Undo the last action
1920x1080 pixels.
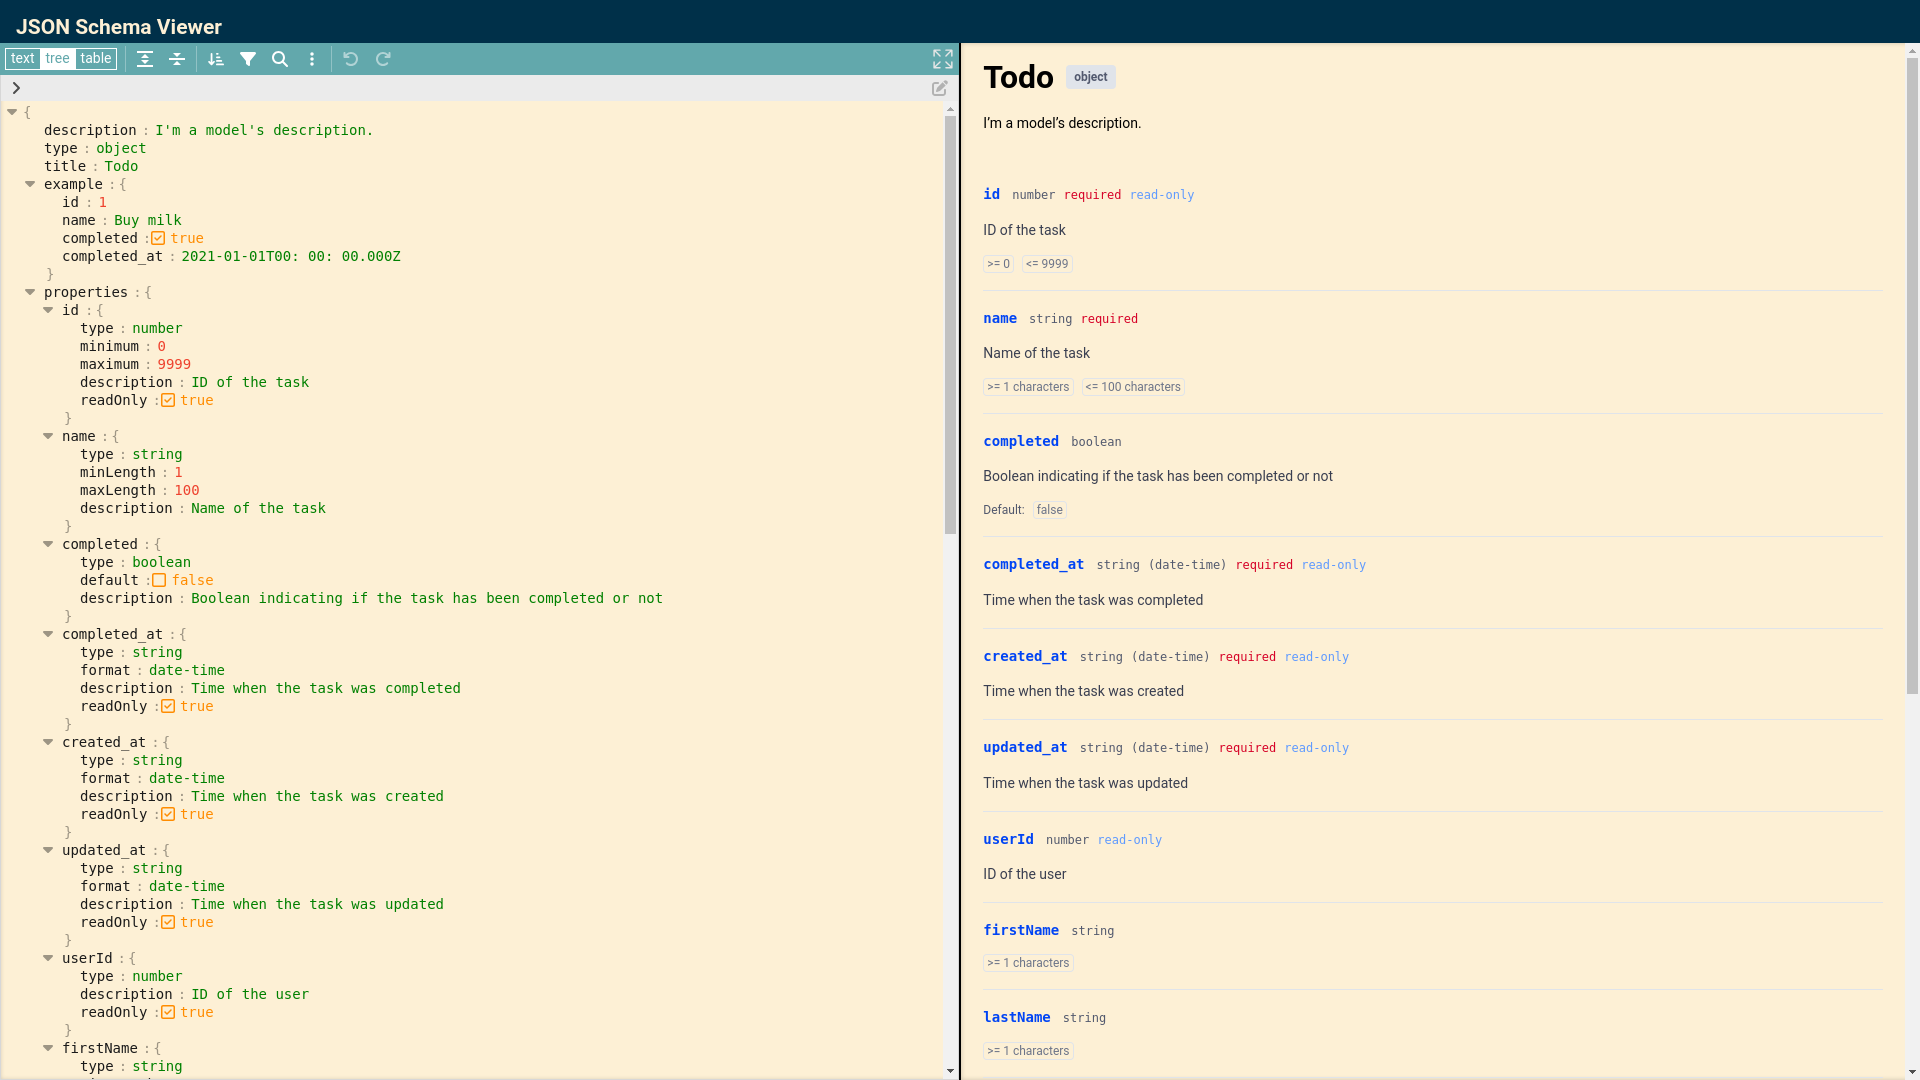click(x=351, y=59)
